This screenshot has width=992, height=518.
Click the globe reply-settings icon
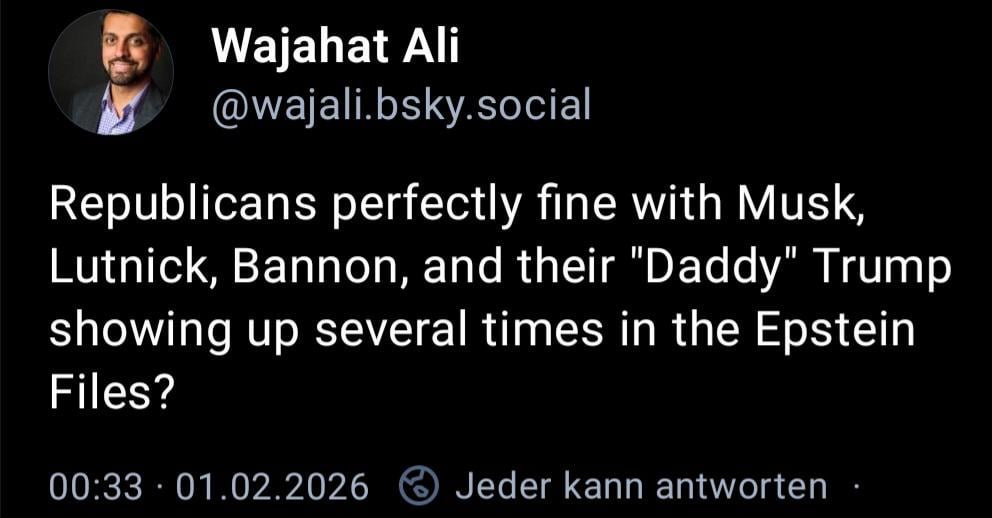(419, 487)
